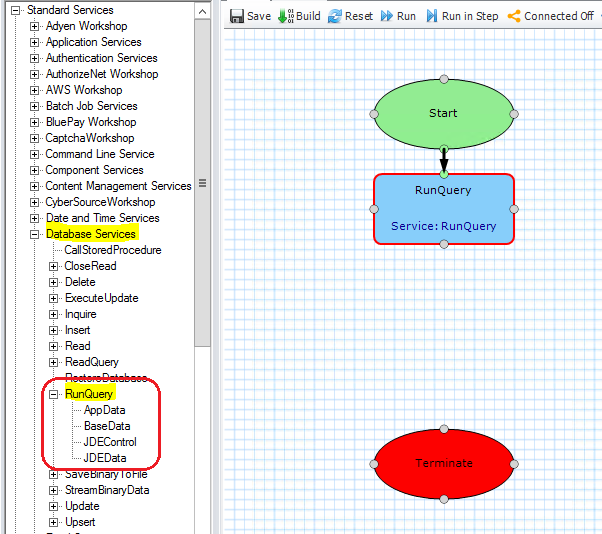602x534 pixels.
Task: Select the red Terminate node
Action: pyautogui.click(x=444, y=464)
